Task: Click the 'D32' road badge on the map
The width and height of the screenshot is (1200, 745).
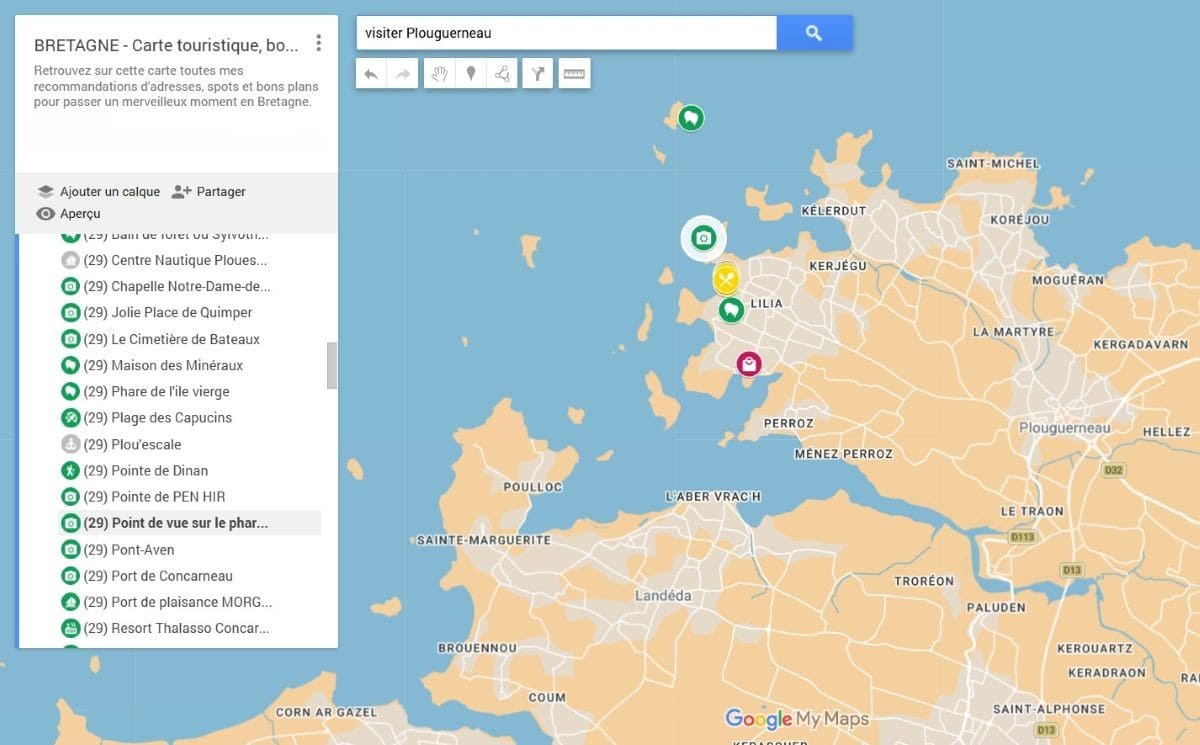Action: (x=1114, y=470)
